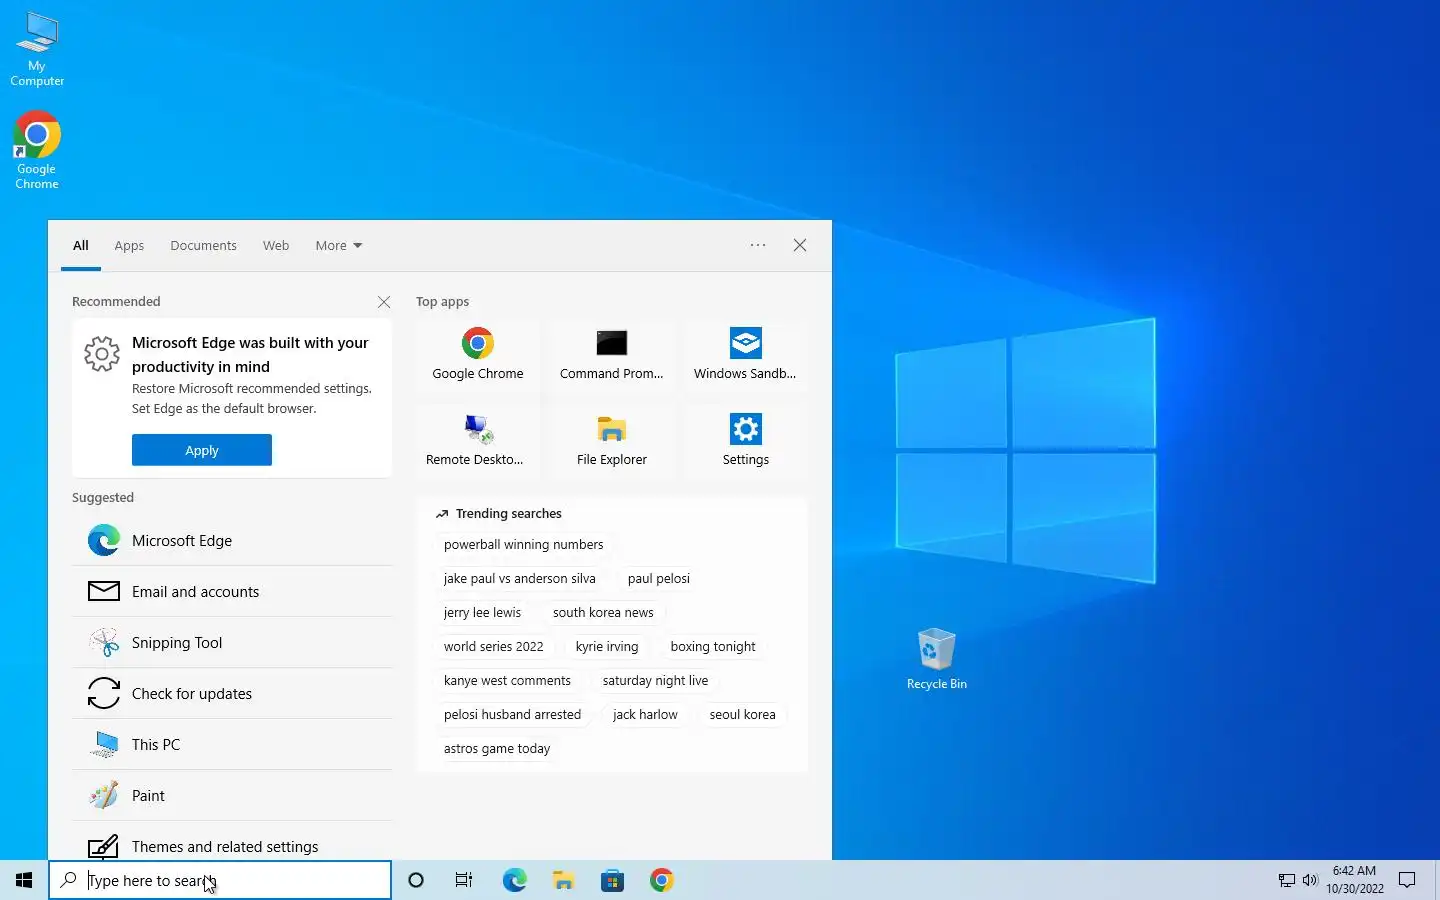Open Windows Sandbox tile
This screenshot has height=900, width=1440.
coord(745,355)
